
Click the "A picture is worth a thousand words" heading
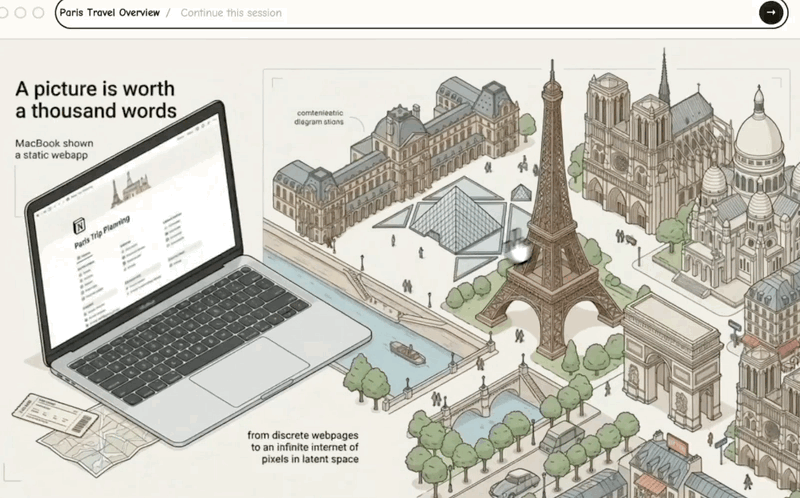click(96, 99)
